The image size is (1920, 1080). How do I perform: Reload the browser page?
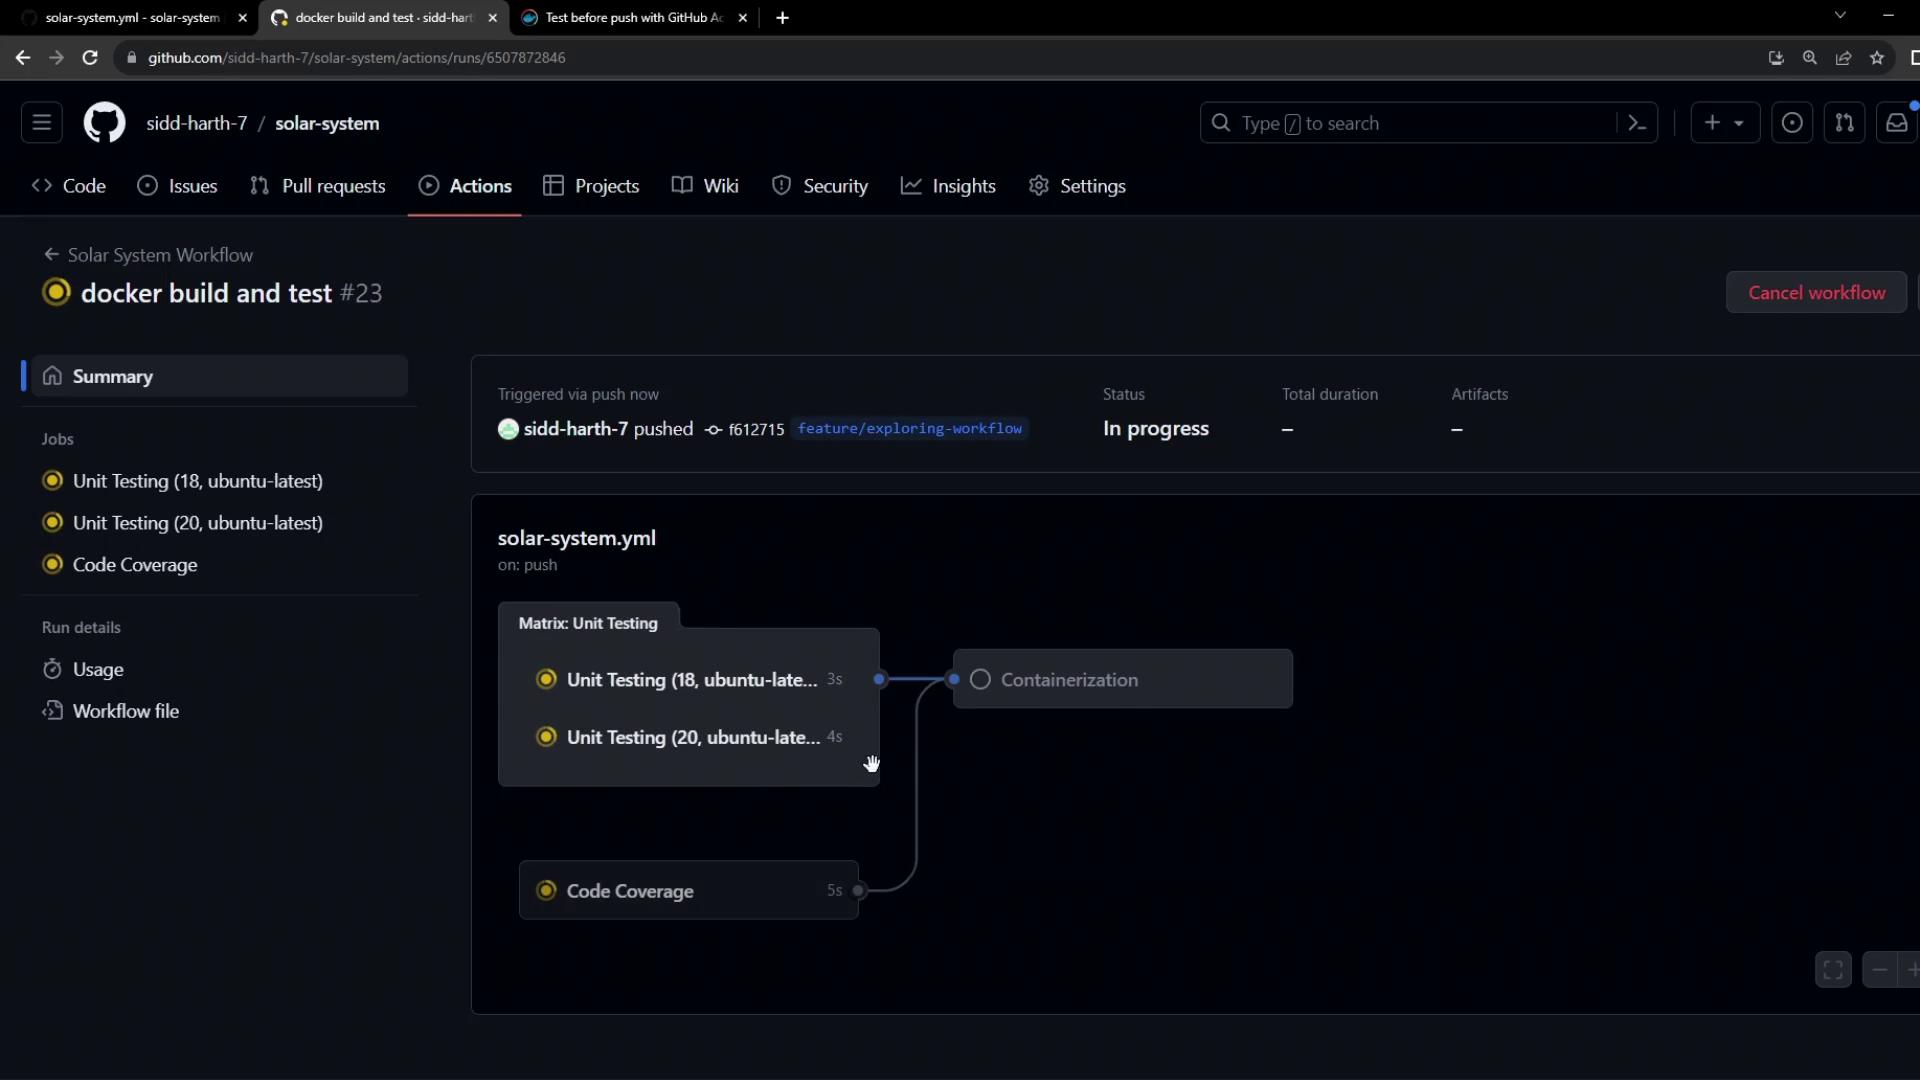[90, 58]
